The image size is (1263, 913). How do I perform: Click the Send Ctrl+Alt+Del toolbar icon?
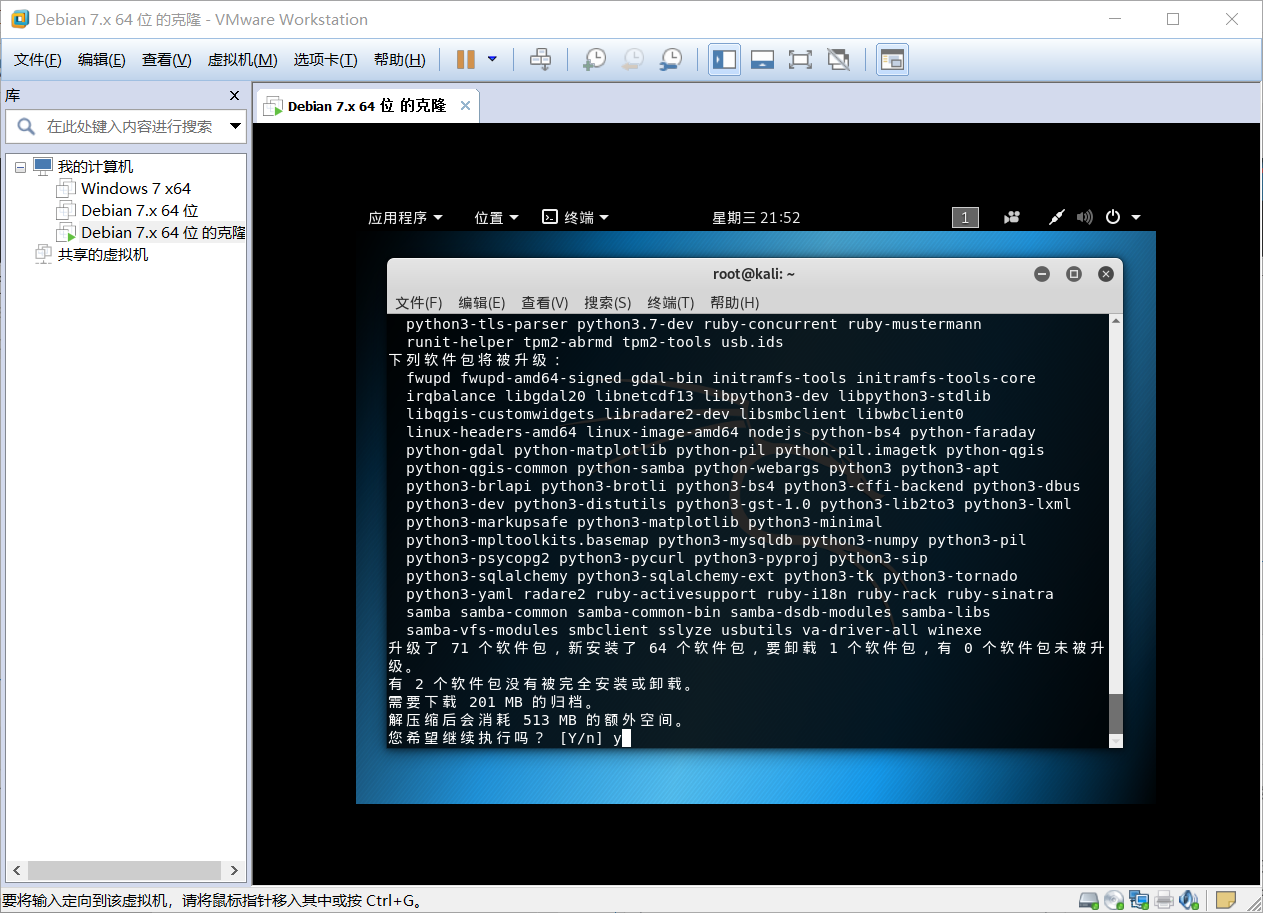pos(540,60)
